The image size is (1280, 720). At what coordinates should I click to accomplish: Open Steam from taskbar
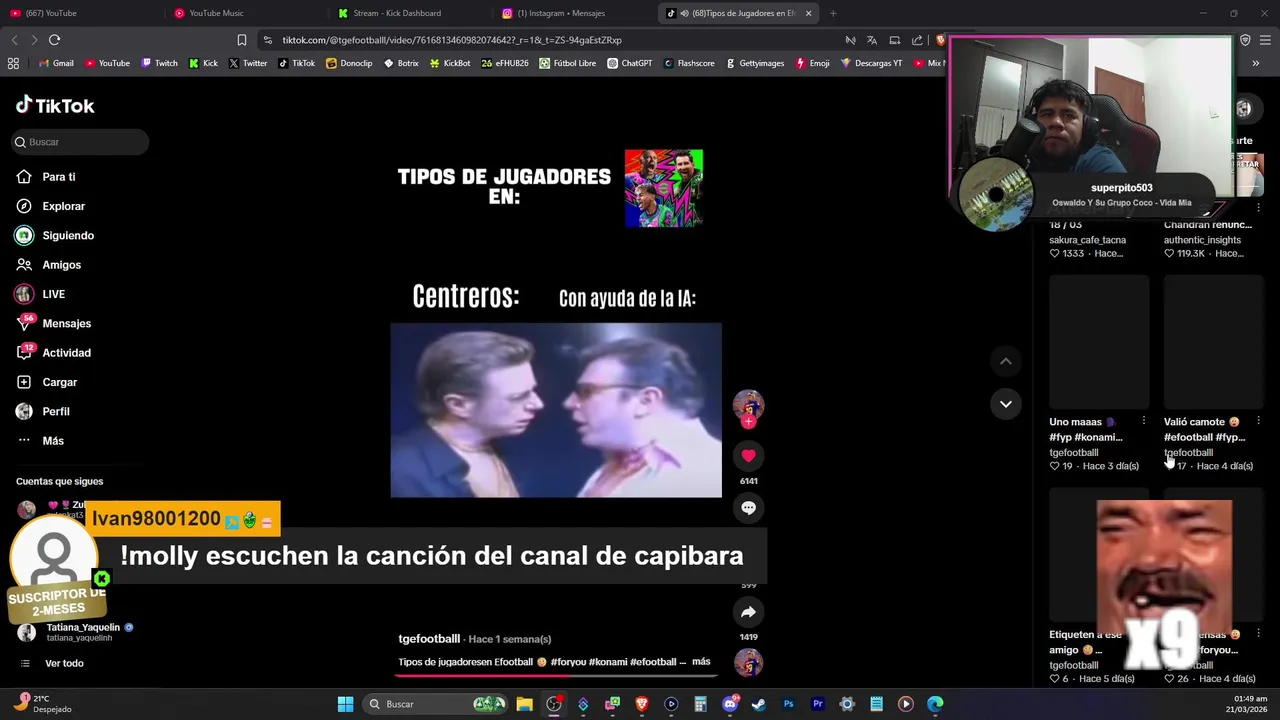tap(759, 704)
